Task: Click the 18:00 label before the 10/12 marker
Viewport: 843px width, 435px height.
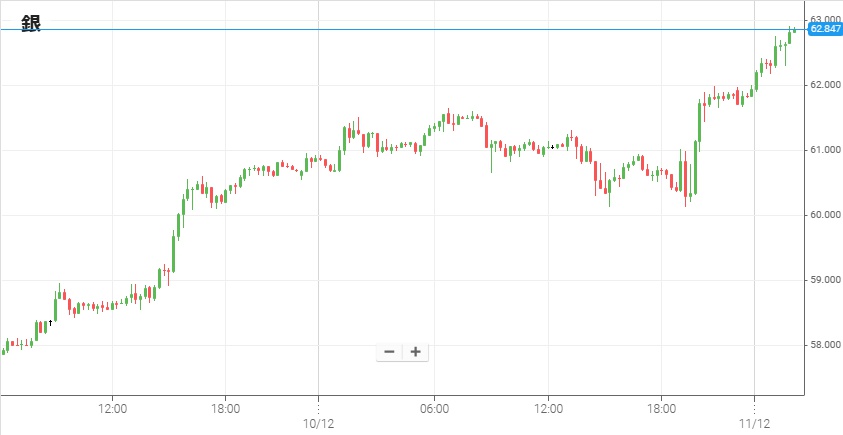Action: (x=226, y=408)
